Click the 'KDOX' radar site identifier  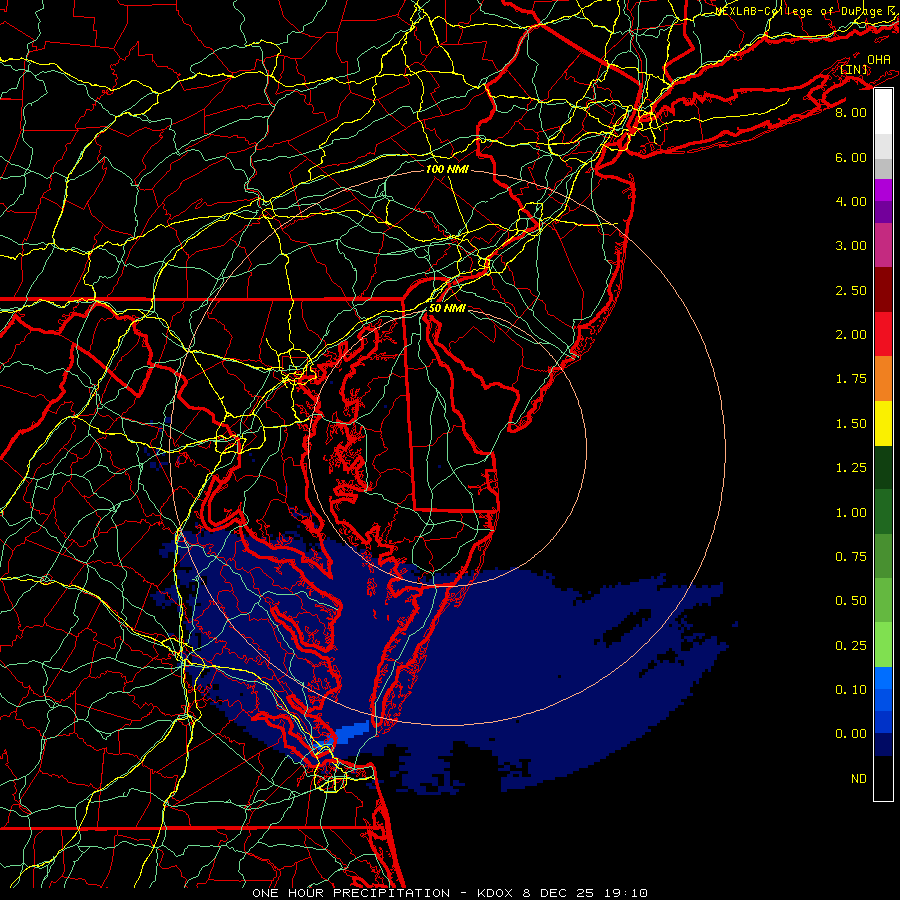(496, 893)
